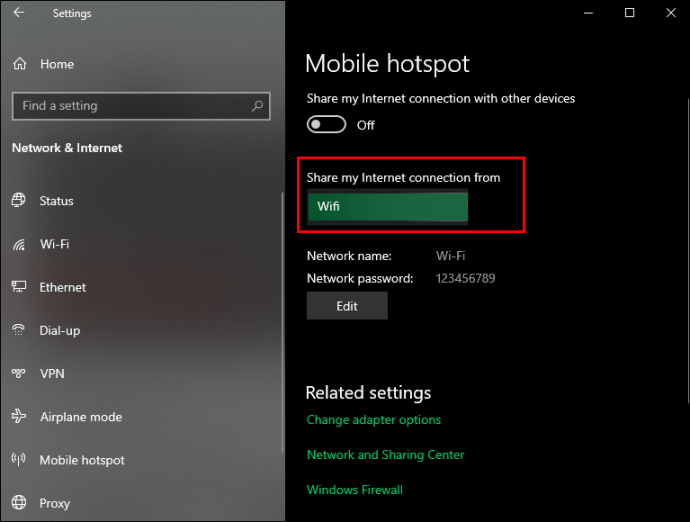690x522 pixels.
Task: Click the sidebar vertical scrollbar
Action: point(282,323)
